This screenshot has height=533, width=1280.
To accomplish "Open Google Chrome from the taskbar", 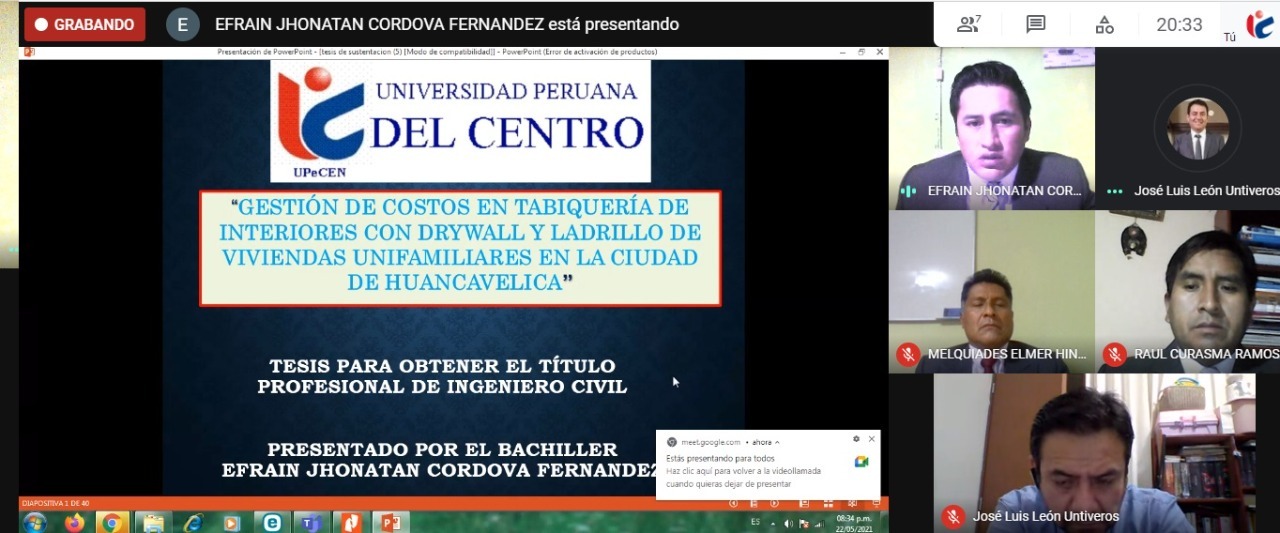I will pos(112,522).
